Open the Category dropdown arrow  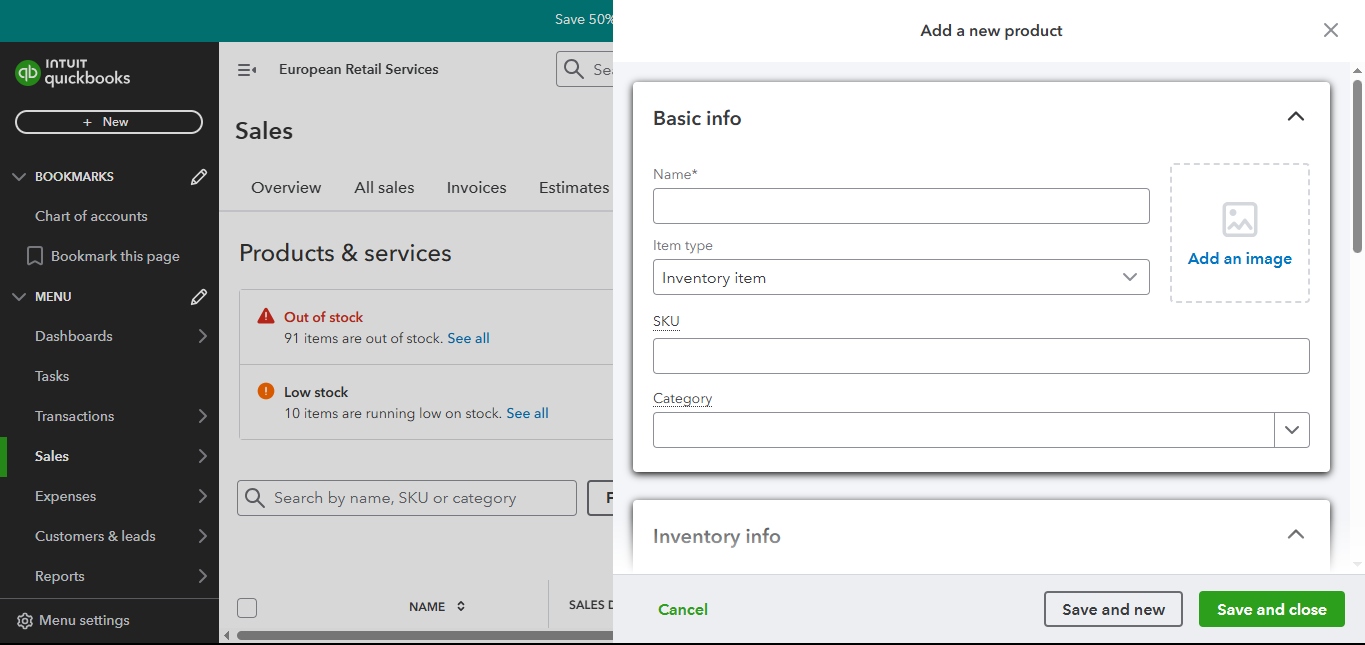[1291, 430]
